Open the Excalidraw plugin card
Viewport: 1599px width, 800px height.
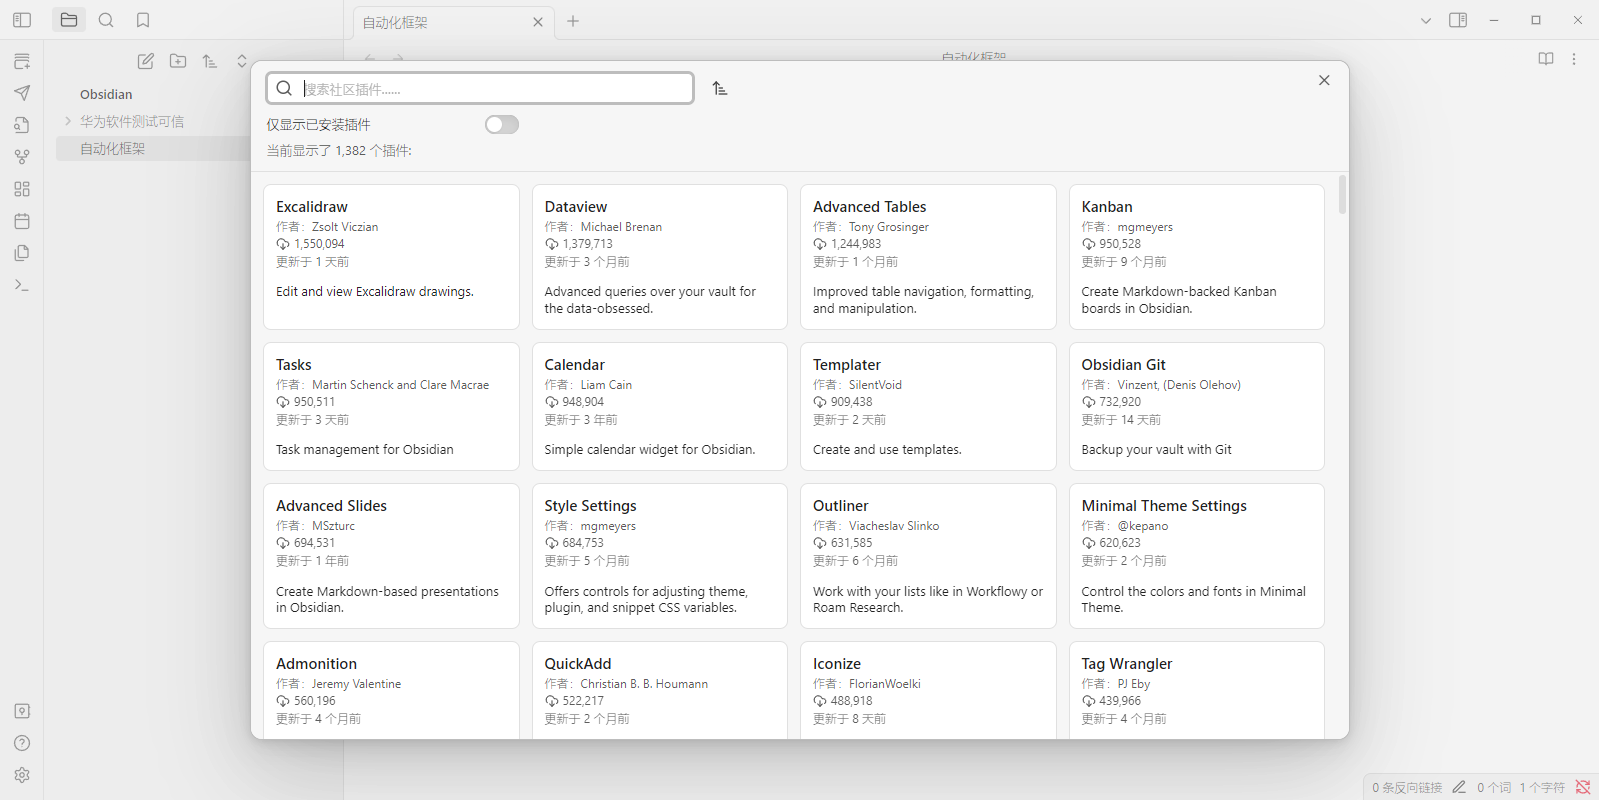click(x=391, y=256)
